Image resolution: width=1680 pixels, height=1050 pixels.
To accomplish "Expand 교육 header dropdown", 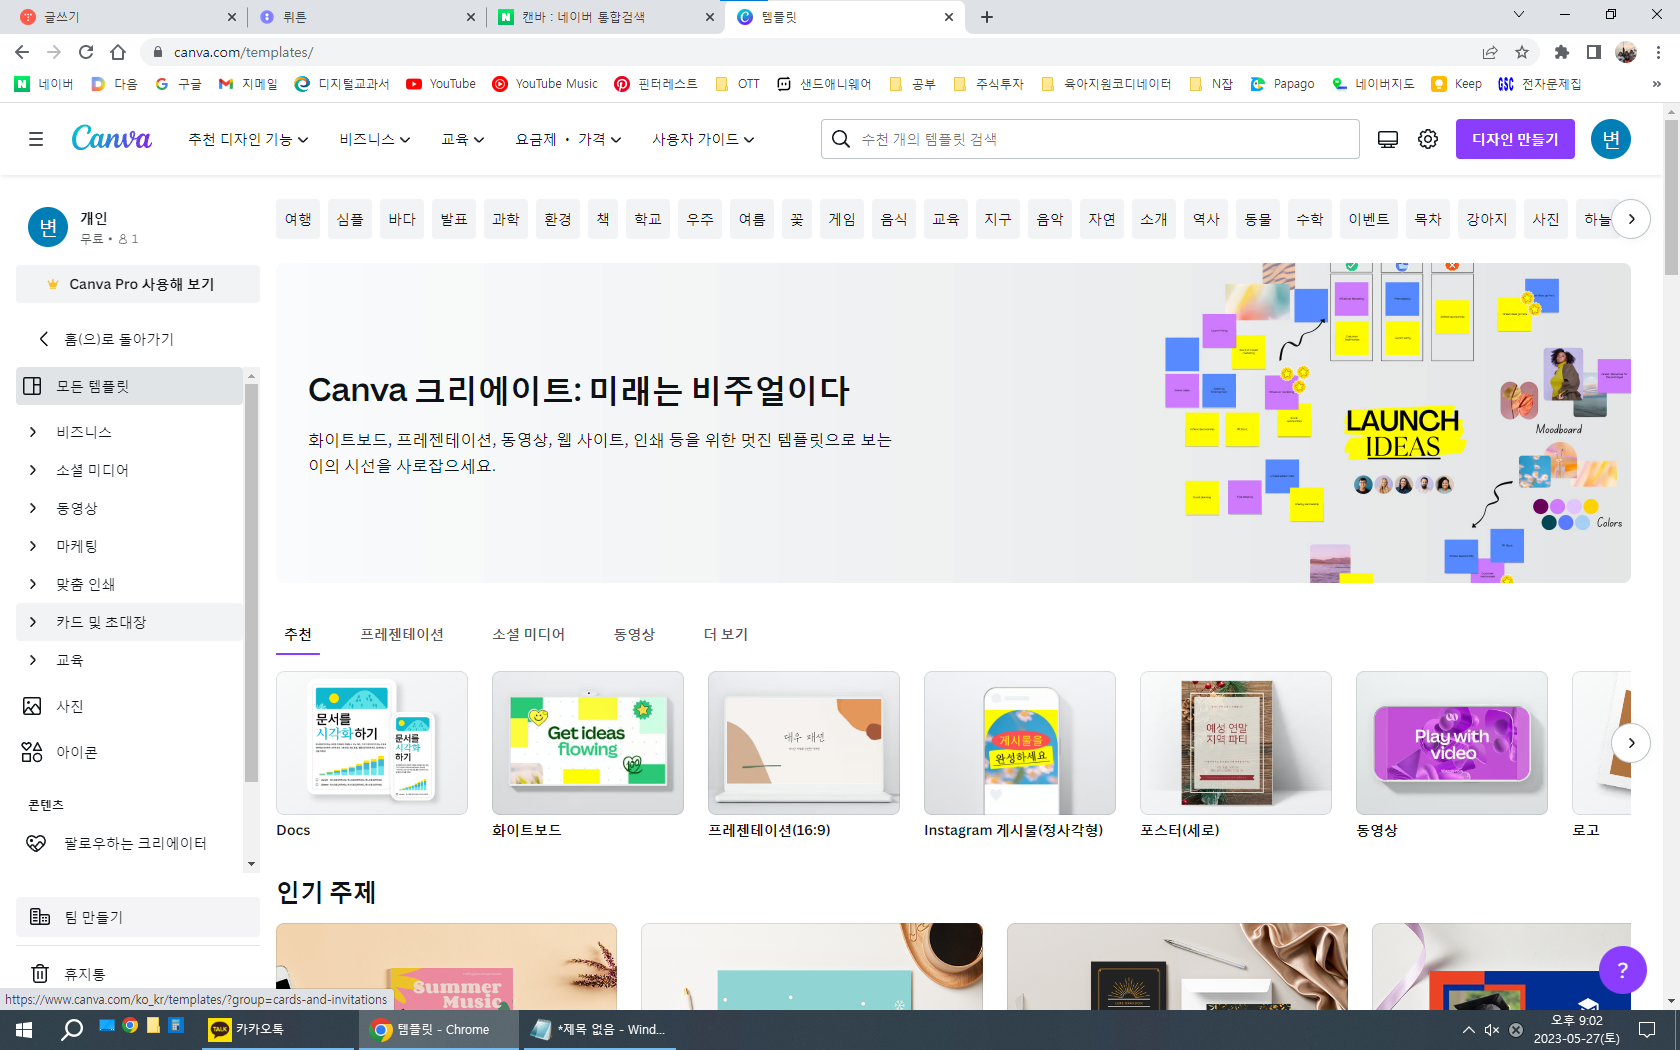I will pyautogui.click(x=463, y=139).
